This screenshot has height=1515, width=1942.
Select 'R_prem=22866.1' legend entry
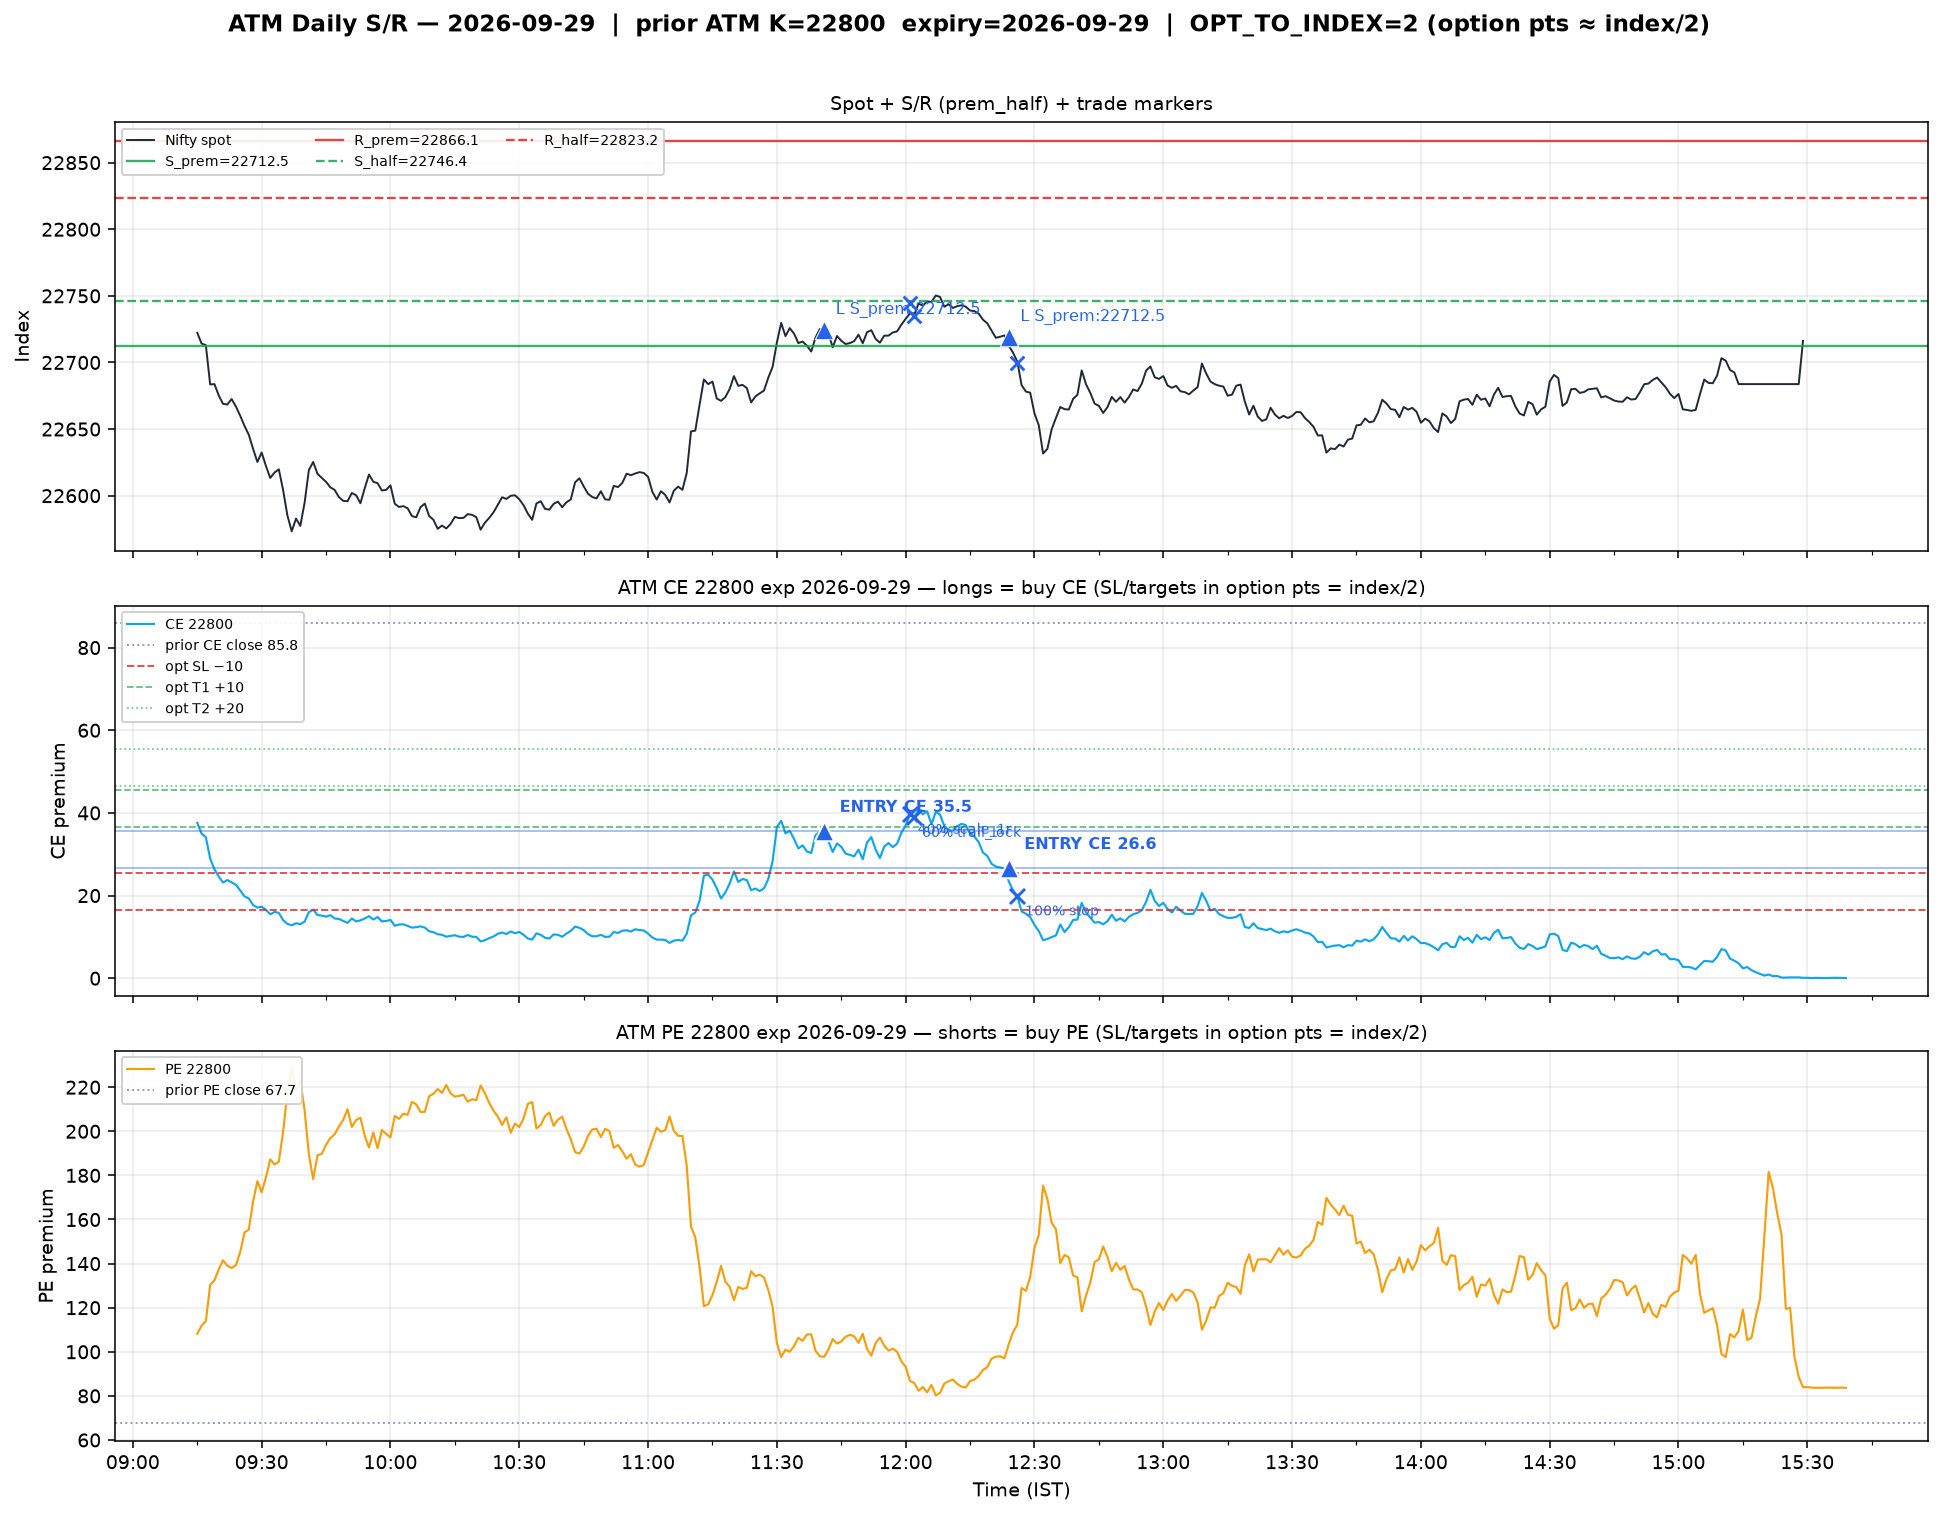[x=397, y=141]
